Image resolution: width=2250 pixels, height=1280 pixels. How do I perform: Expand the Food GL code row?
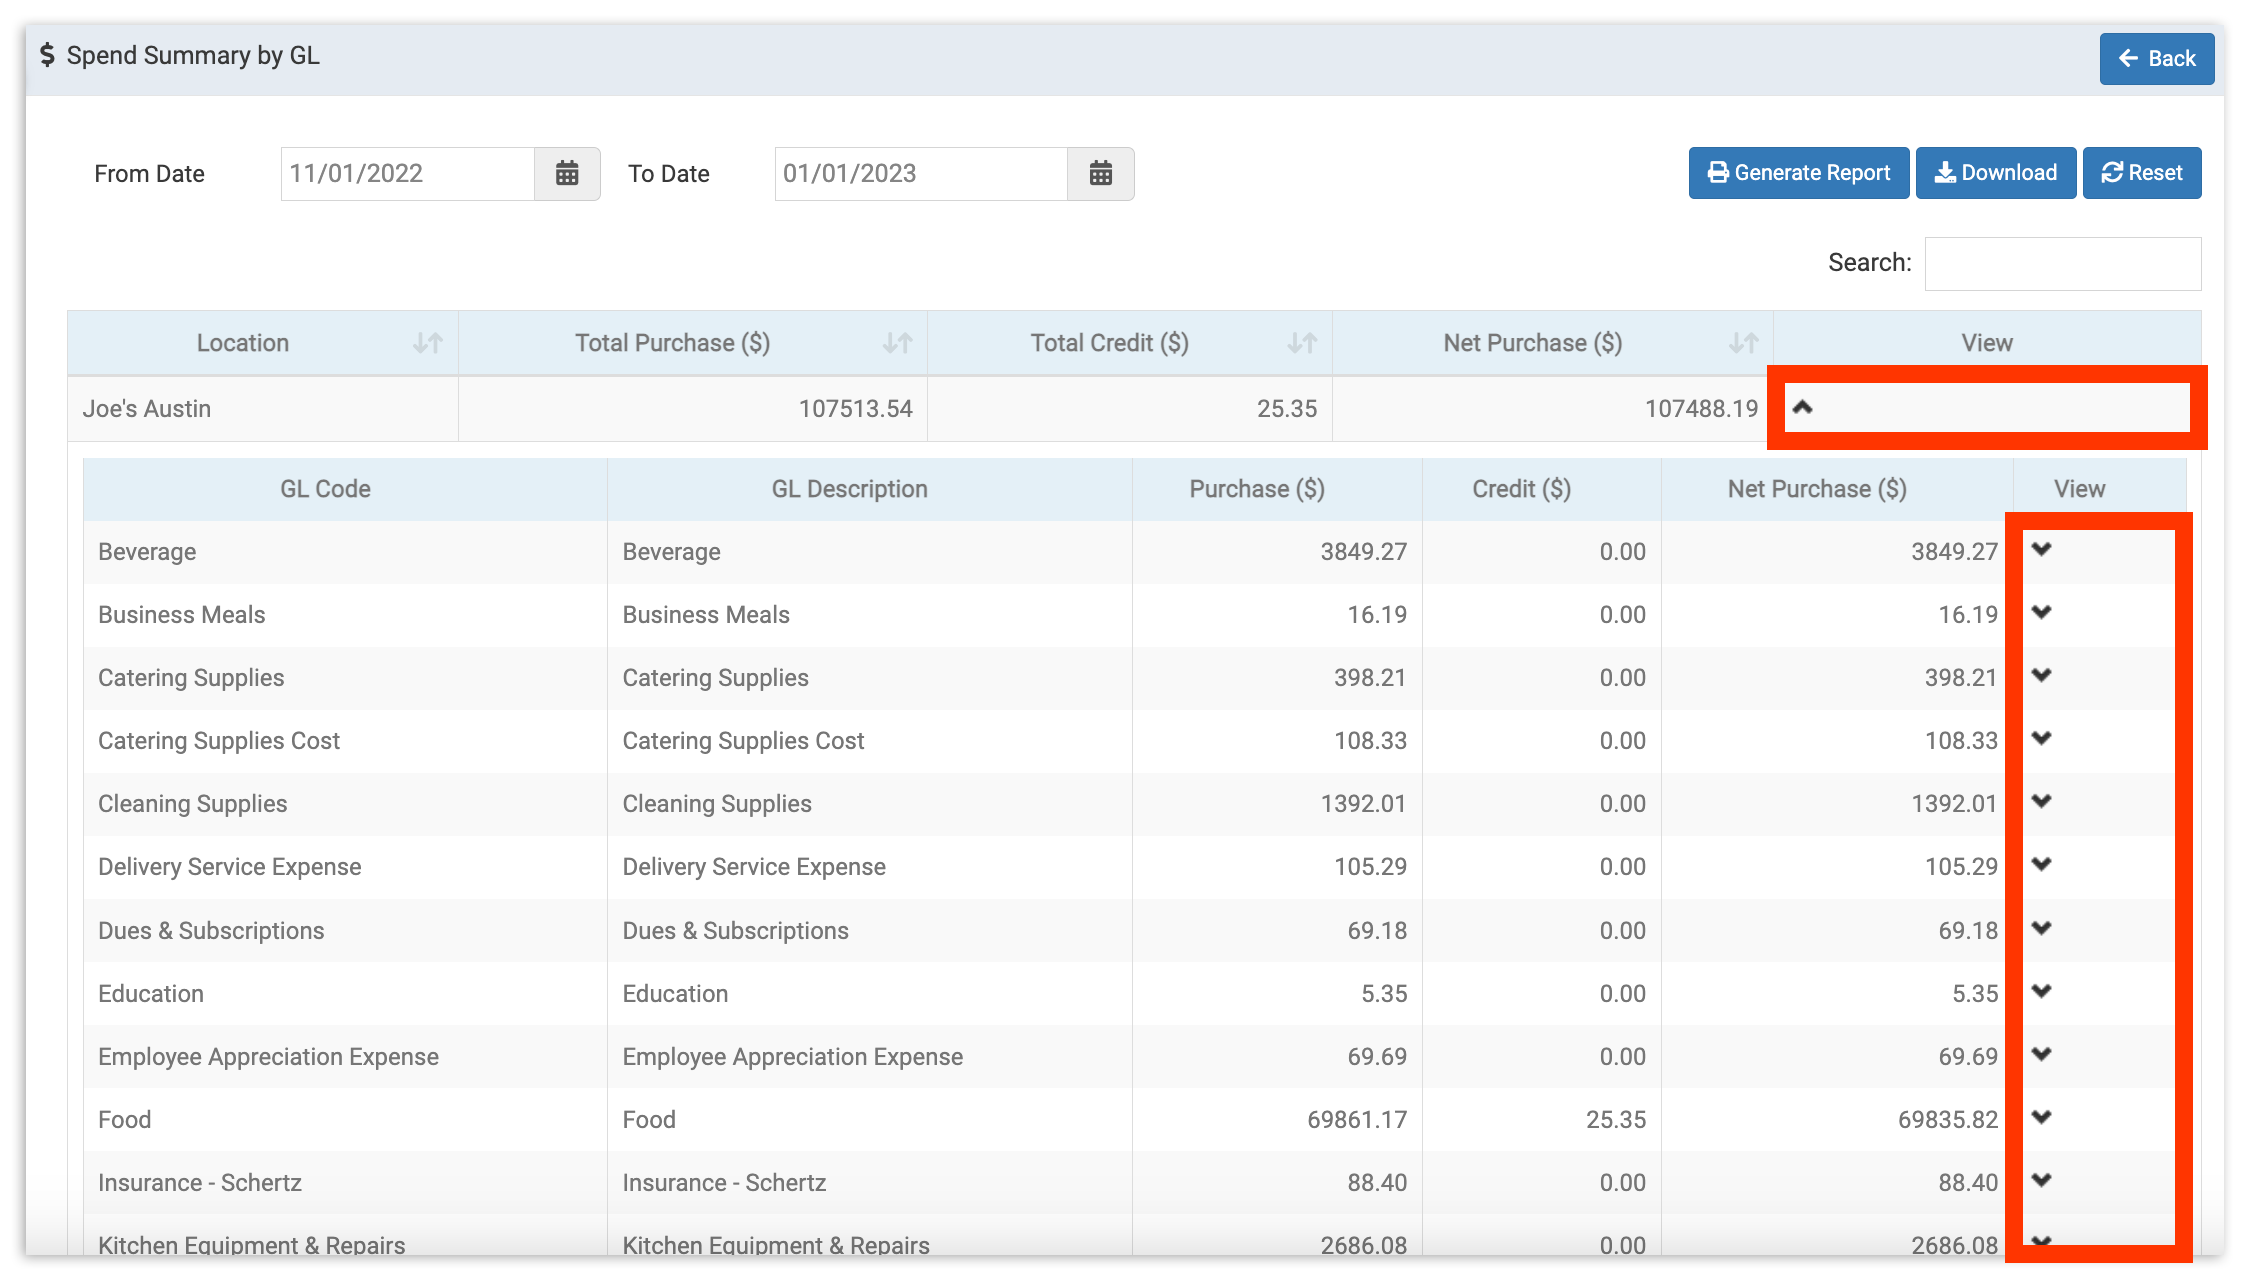pyautogui.click(x=2040, y=1118)
